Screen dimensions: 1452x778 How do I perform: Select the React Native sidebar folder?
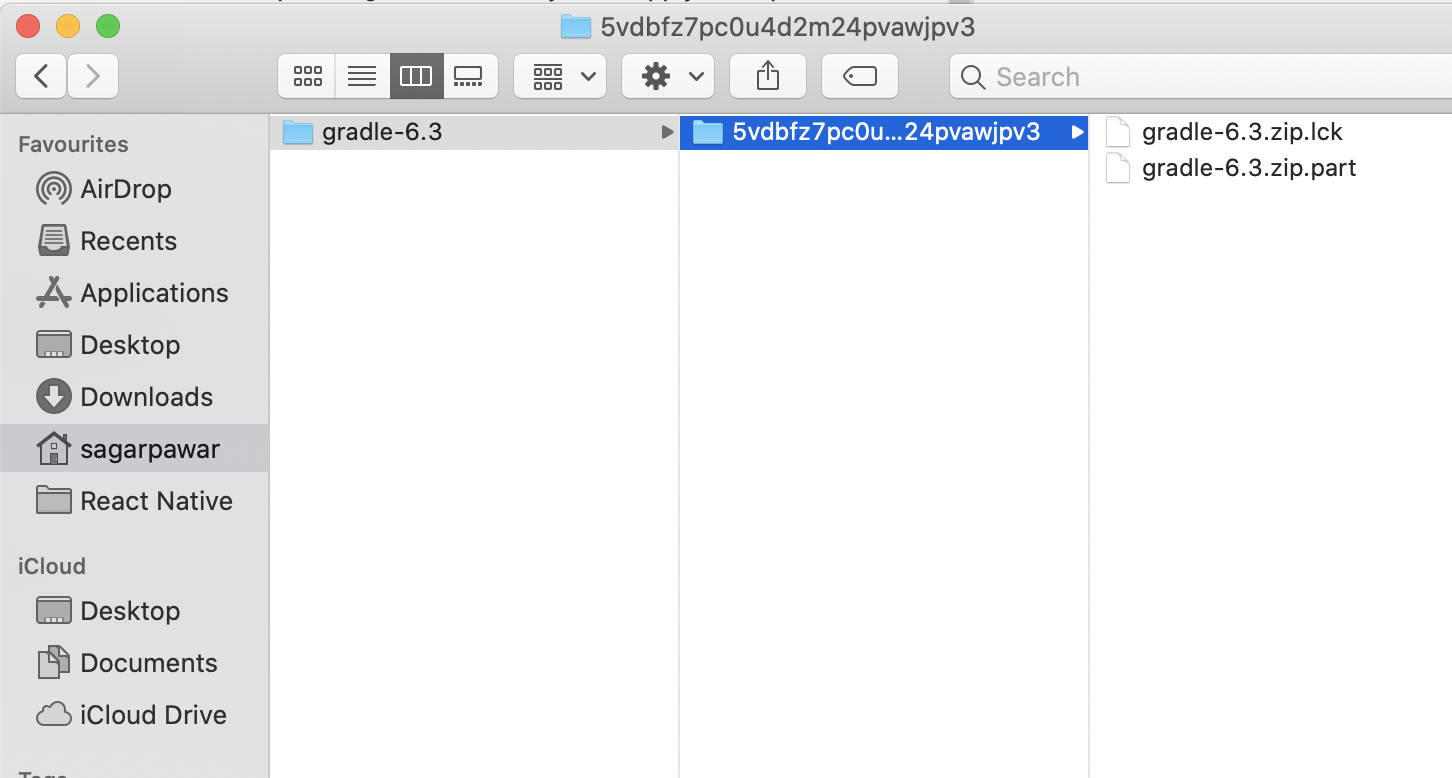tap(156, 501)
